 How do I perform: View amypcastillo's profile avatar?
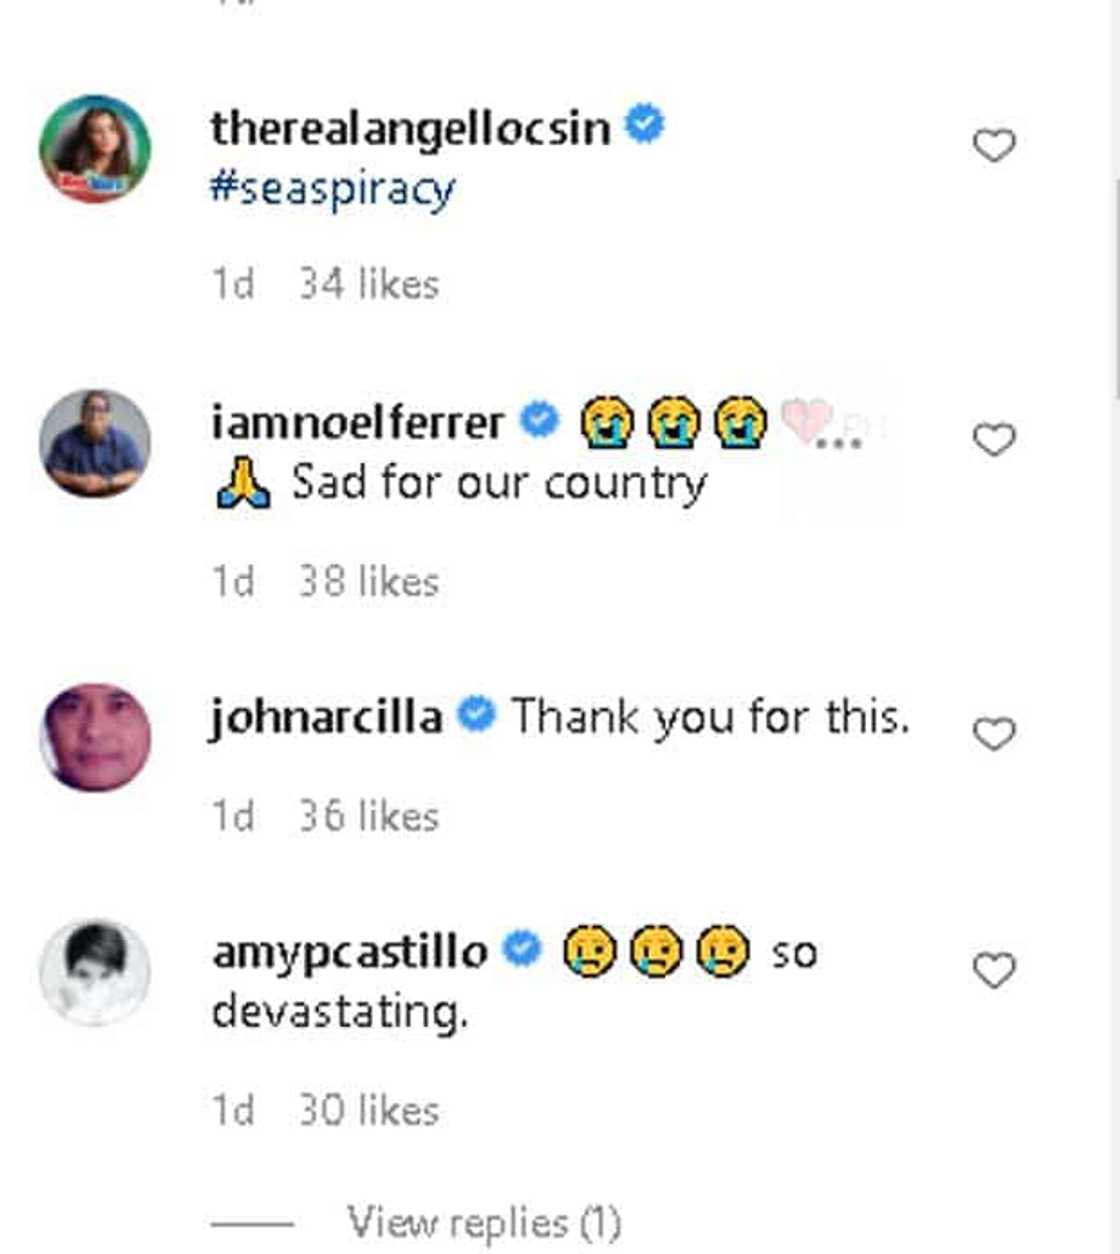95,972
